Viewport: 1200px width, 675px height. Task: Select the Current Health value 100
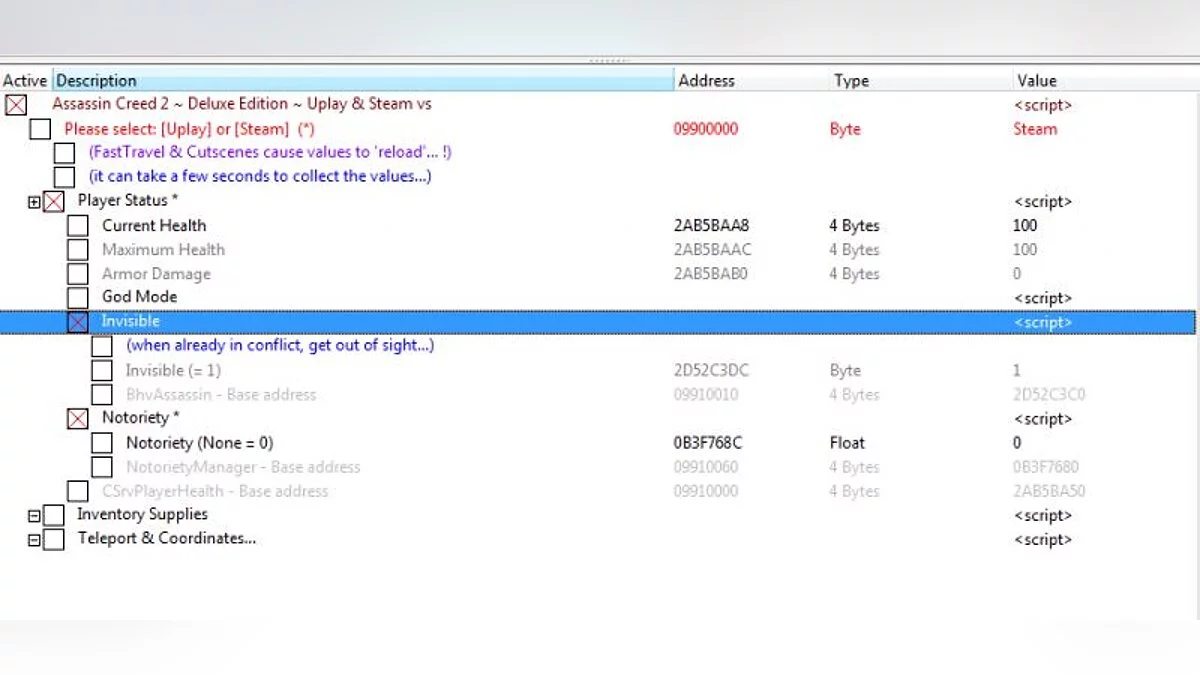[x=1025, y=226]
